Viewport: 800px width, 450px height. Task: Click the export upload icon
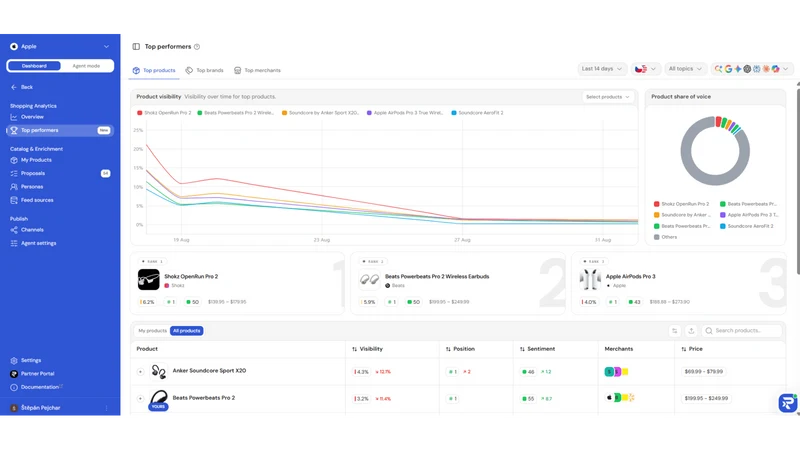click(691, 331)
